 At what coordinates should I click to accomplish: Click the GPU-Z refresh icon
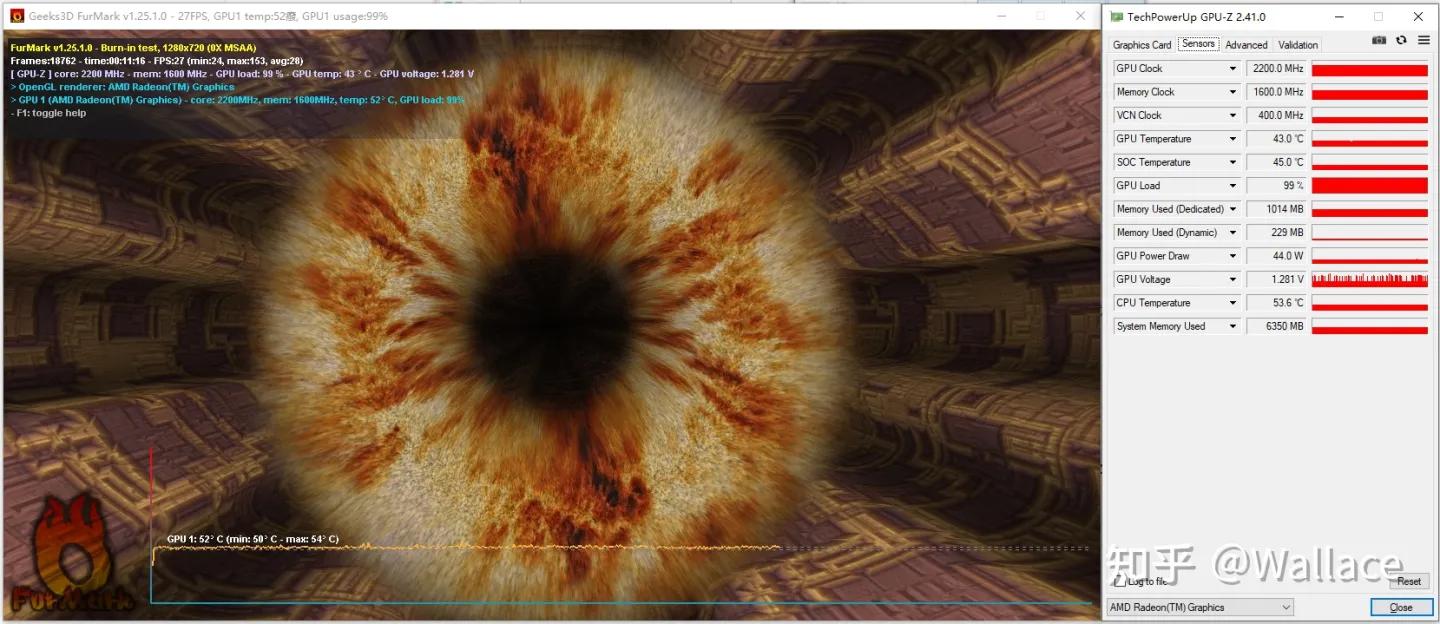coord(1401,41)
